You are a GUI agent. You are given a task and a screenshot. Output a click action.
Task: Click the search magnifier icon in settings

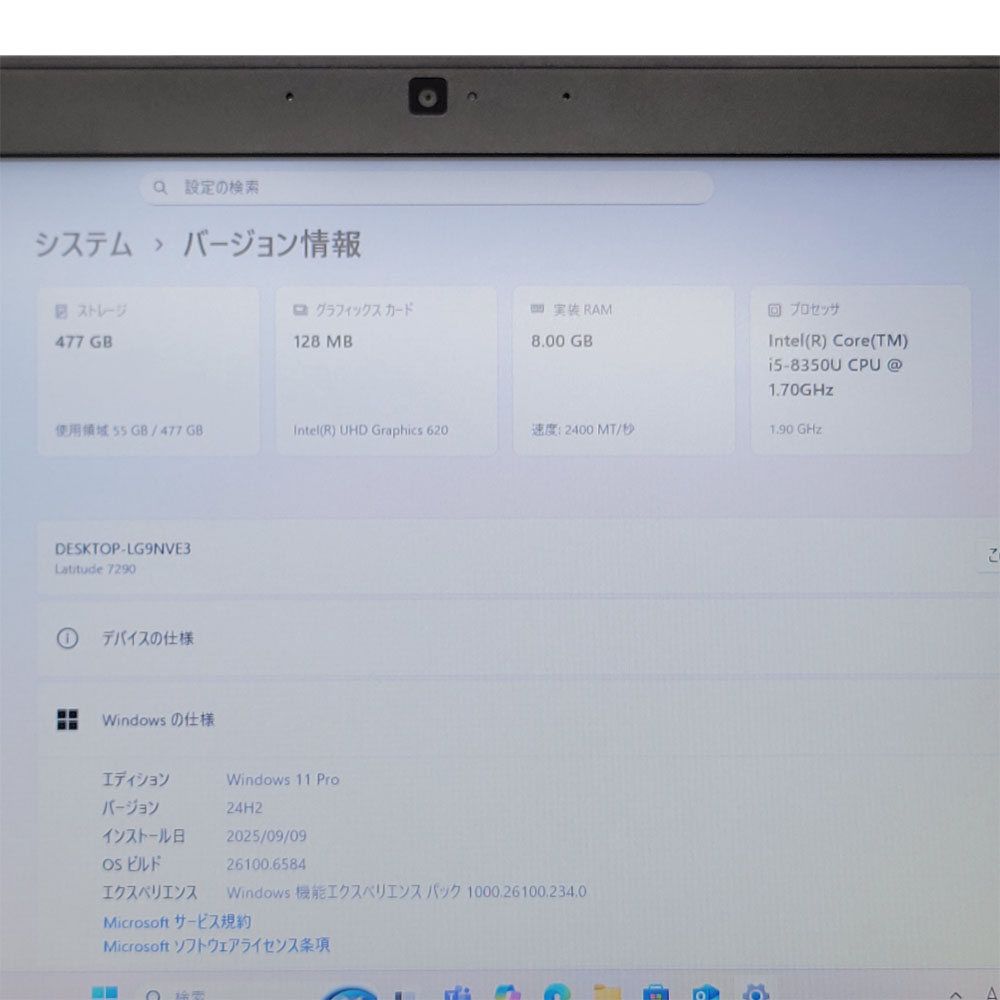click(x=160, y=188)
